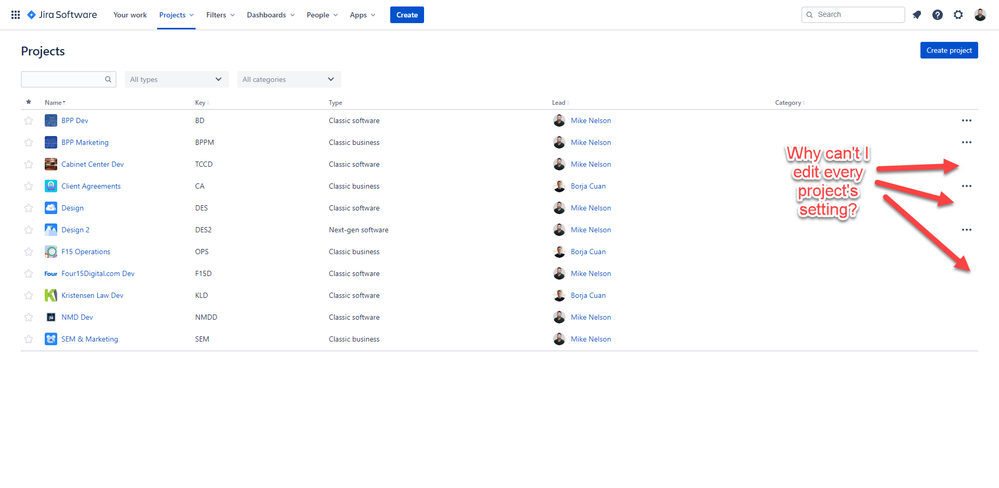Image resolution: width=999 pixels, height=488 pixels.
Task: Star the BPP Dev project
Action: (28, 120)
